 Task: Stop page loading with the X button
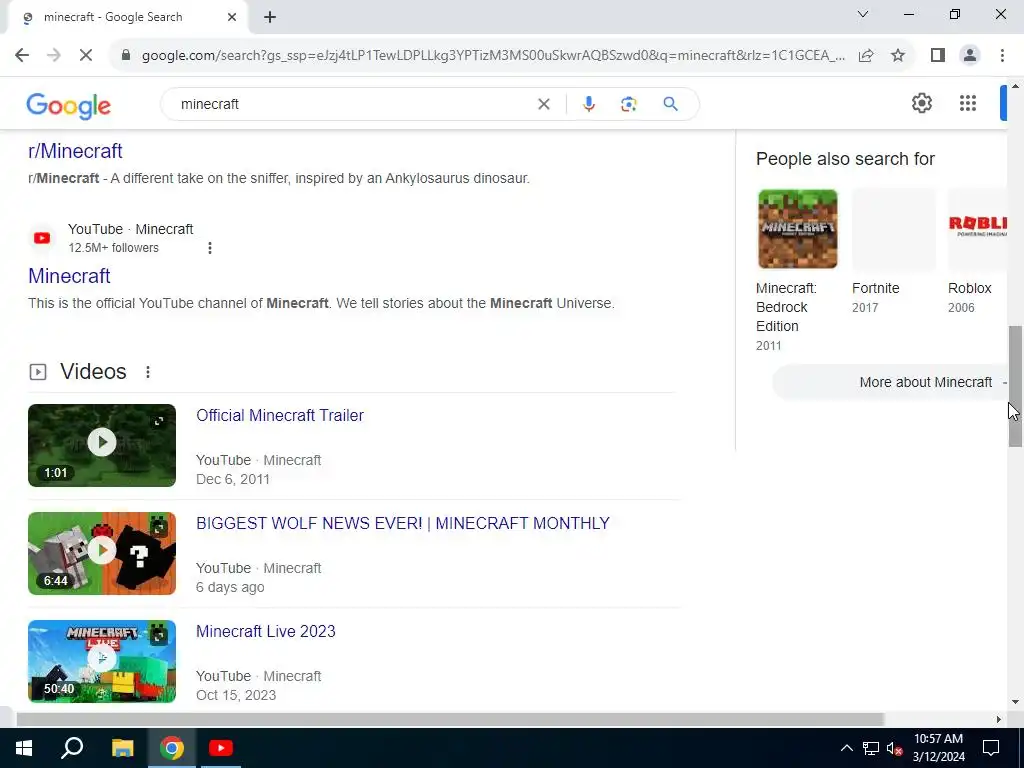point(86,56)
